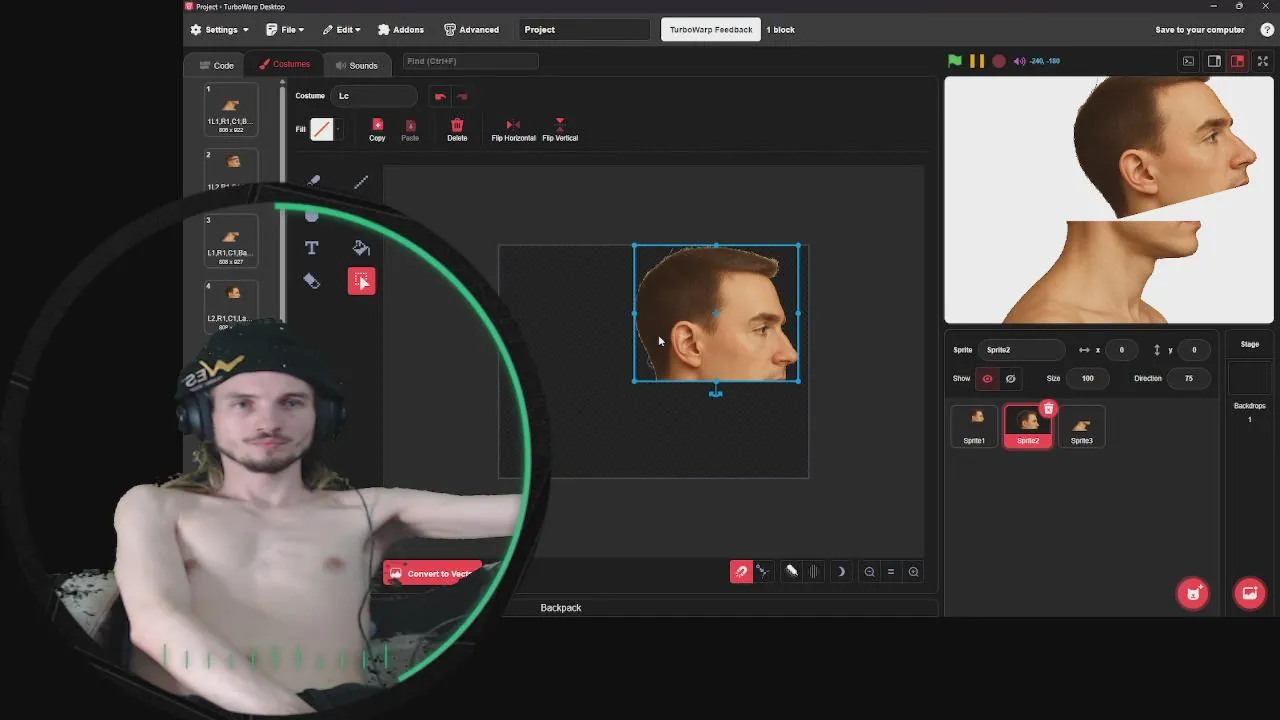Open the Fill color swatch
This screenshot has width=1280, height=720.
(x=321, y=129)
